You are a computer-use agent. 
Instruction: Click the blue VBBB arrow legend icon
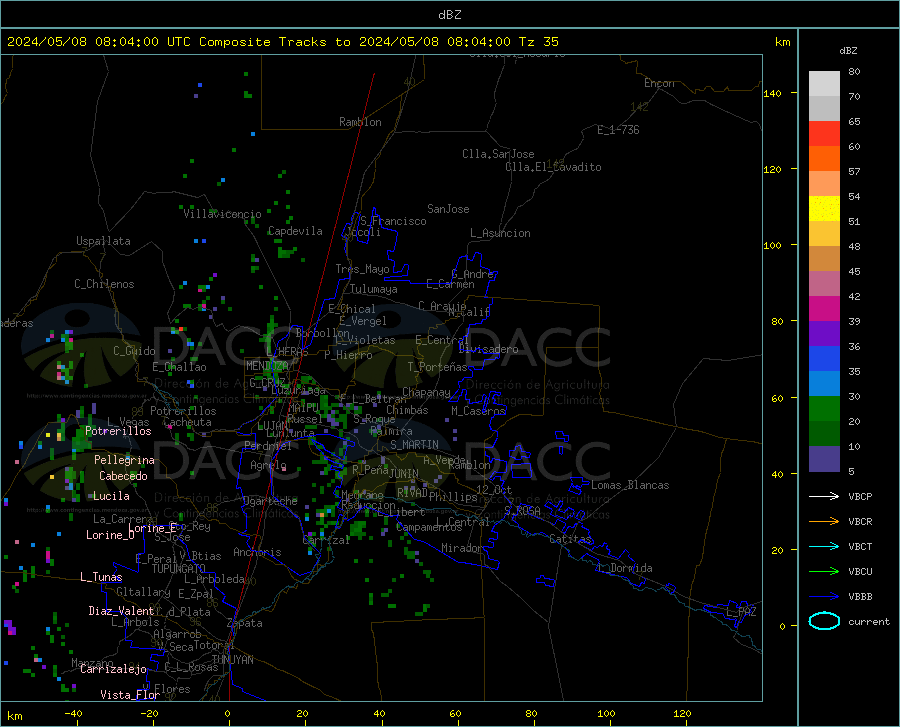click(824, 597)
